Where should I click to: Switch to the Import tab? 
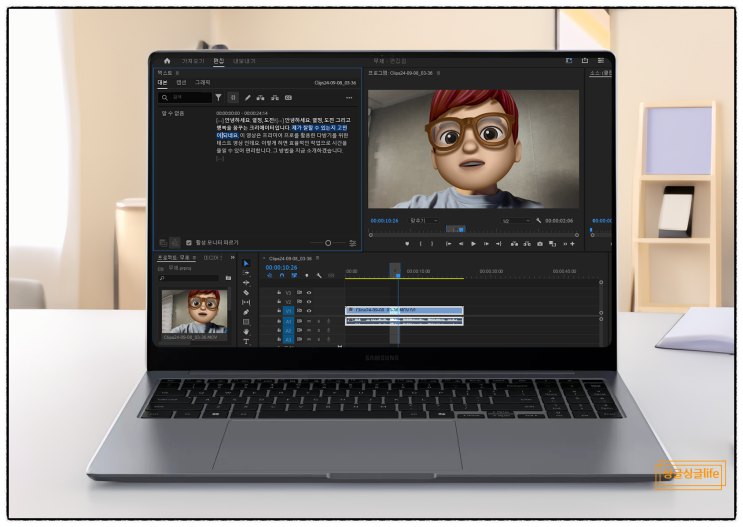click(x=193, y=61)
